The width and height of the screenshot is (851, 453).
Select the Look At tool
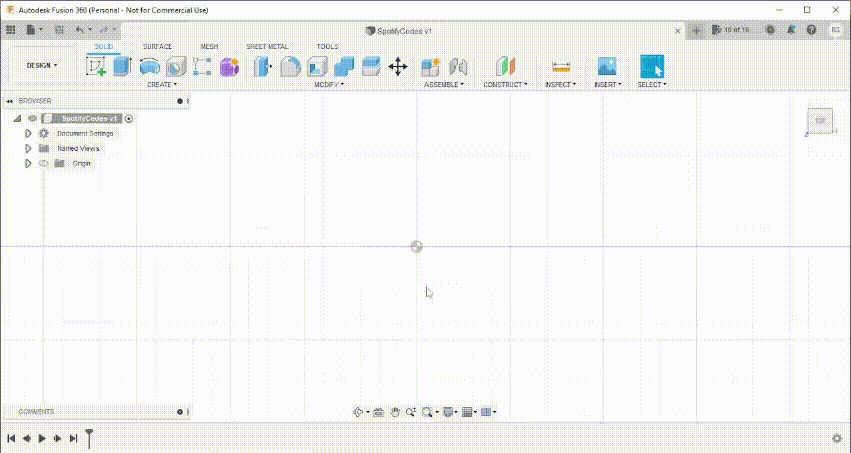[379, 412]
